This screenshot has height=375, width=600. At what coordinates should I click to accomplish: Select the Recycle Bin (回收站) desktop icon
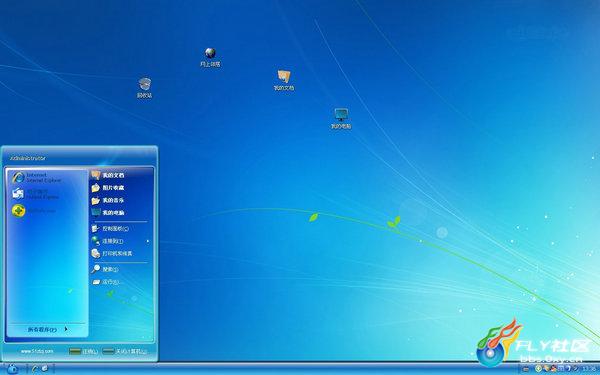point(145,88)
